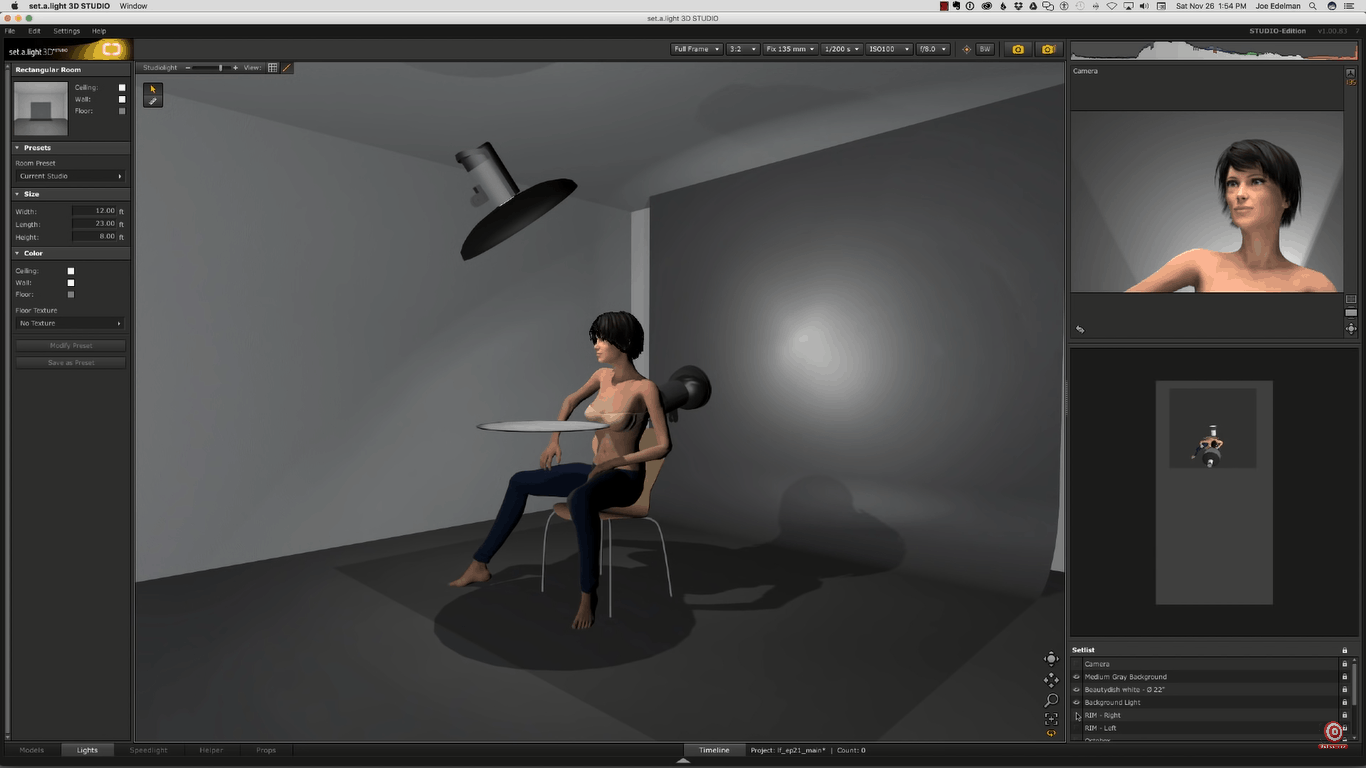Click the Setlist header lock icon
The height and width of the screenshot is (768, 1366).
1344,650
